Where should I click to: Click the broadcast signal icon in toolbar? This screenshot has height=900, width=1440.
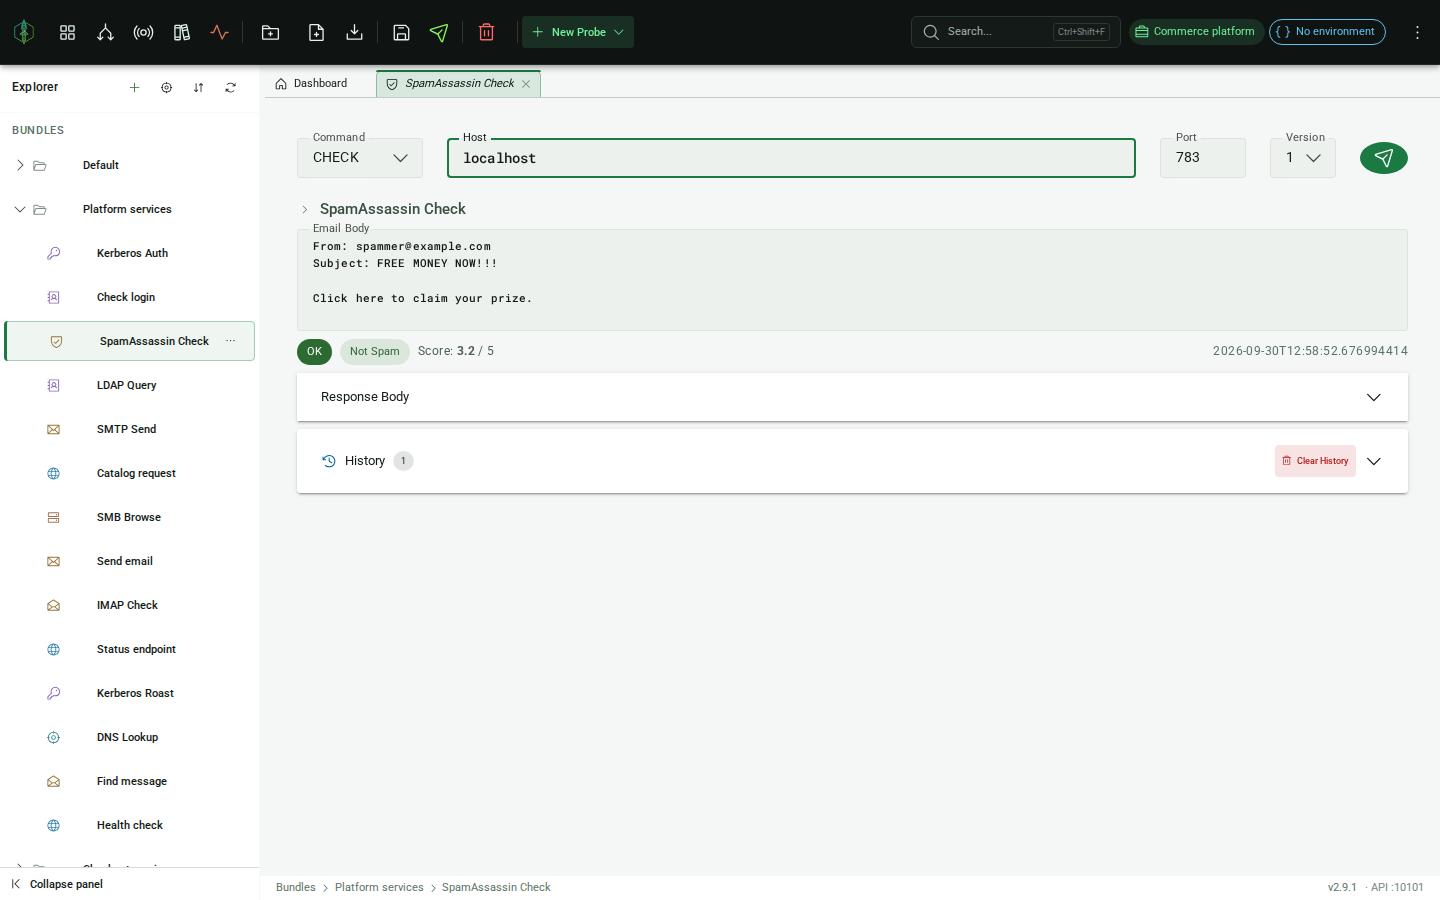click(143, 32)
